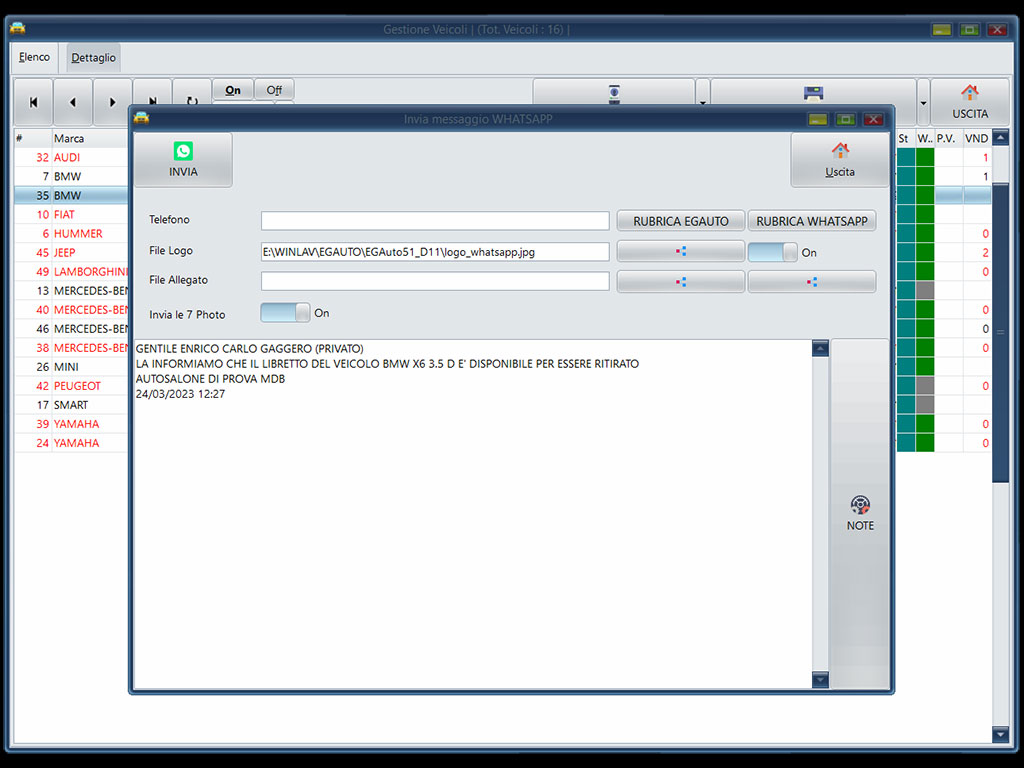Viewport: 1024px width, 768px height.
Task: Click the USCITA button in Gestione Veicoli
Action: tap(970, 102)
